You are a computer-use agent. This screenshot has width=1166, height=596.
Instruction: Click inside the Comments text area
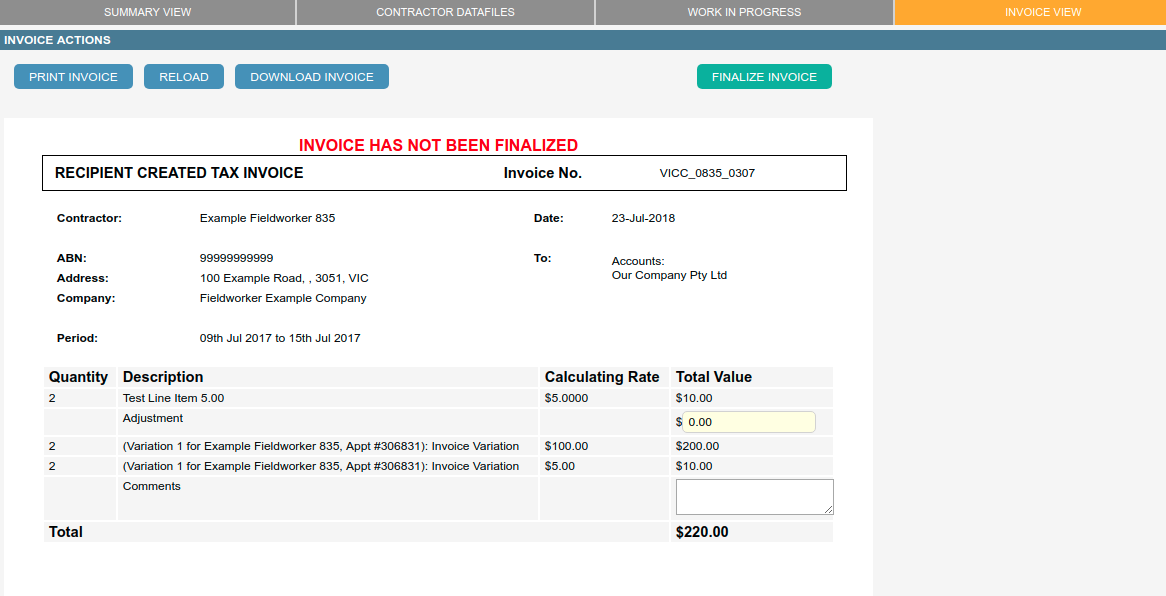tap(753, 496)
